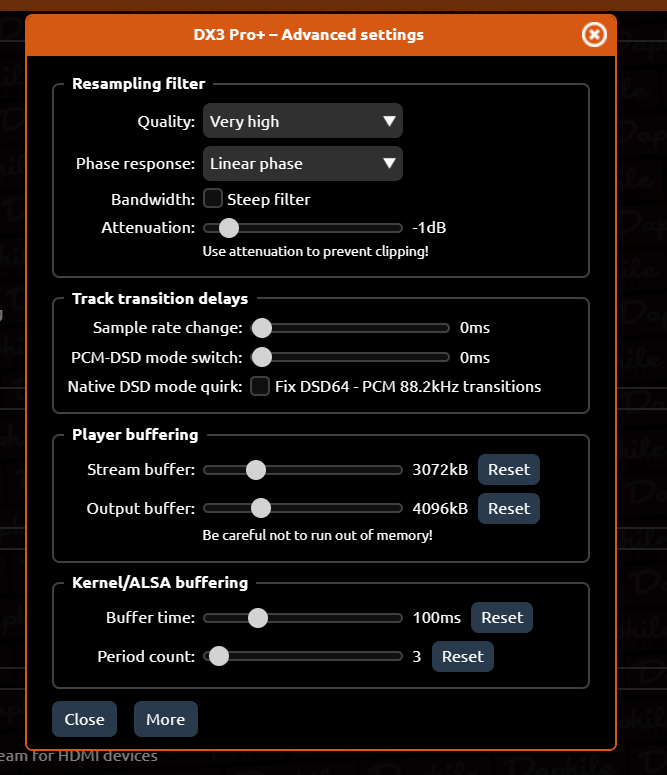Click the dialog title DX3 Pro+ – Advanced settings

309,35
